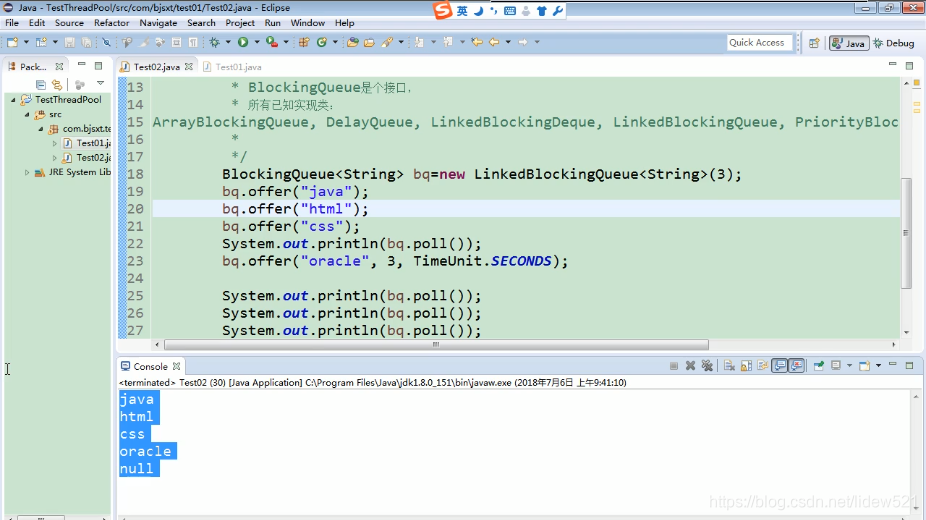926x520 pixels.
Task: Open the Debug configurations dropdown arrow
Action: [228, 42]
